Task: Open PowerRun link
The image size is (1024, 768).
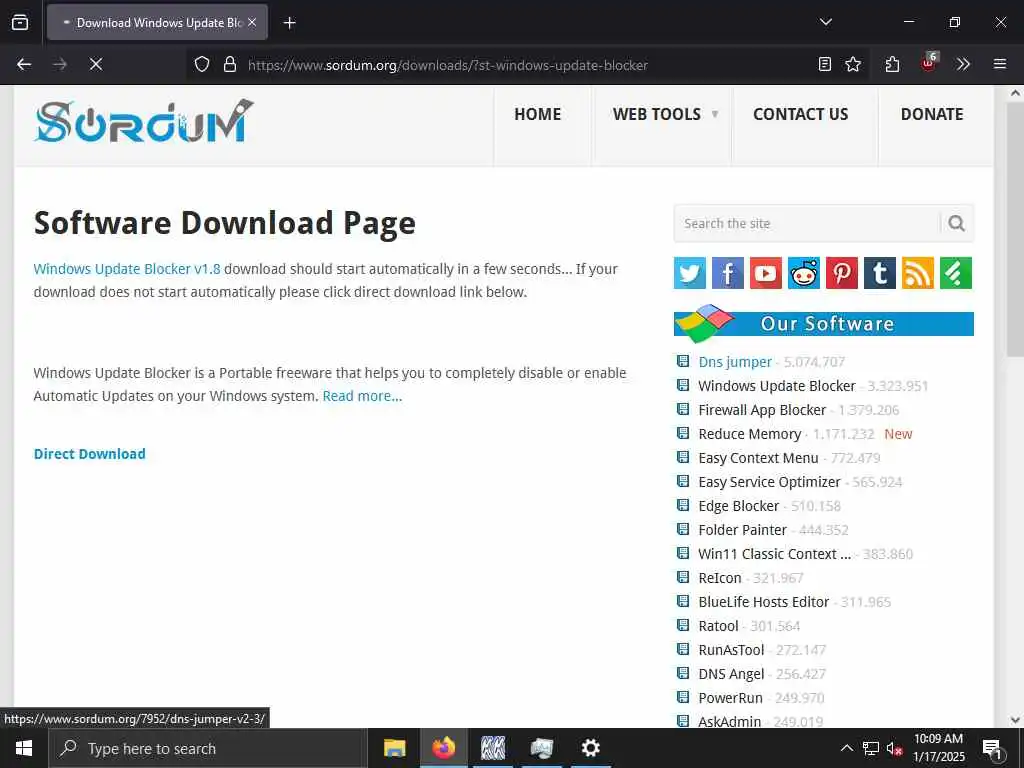Action: (730, 698)
